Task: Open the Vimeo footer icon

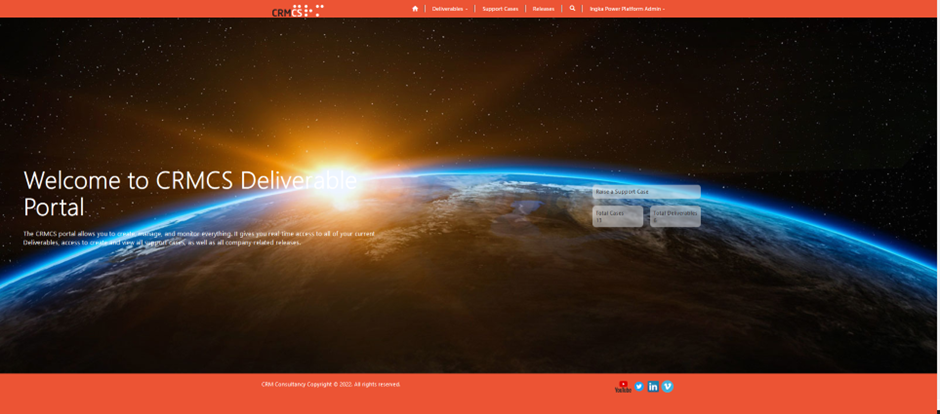Action: point(667,386)
